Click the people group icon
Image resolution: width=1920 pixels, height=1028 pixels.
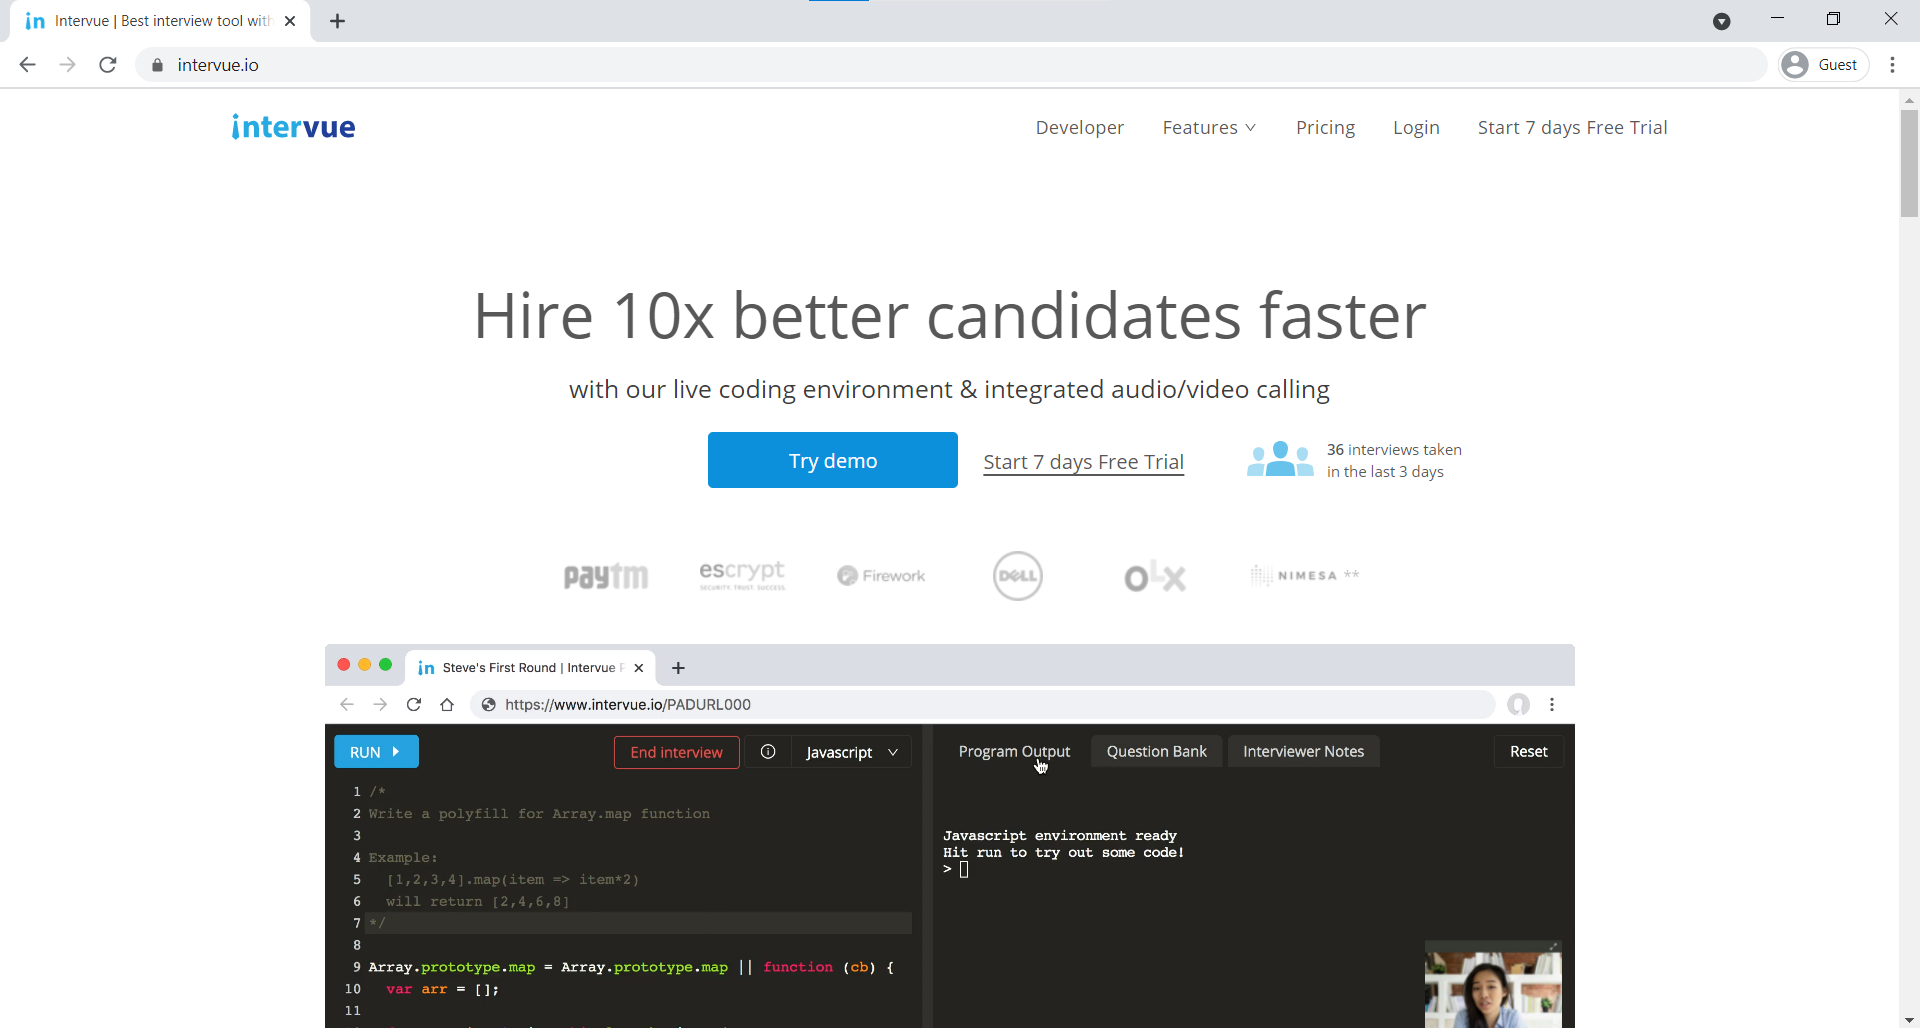[x=1280, y=459]
